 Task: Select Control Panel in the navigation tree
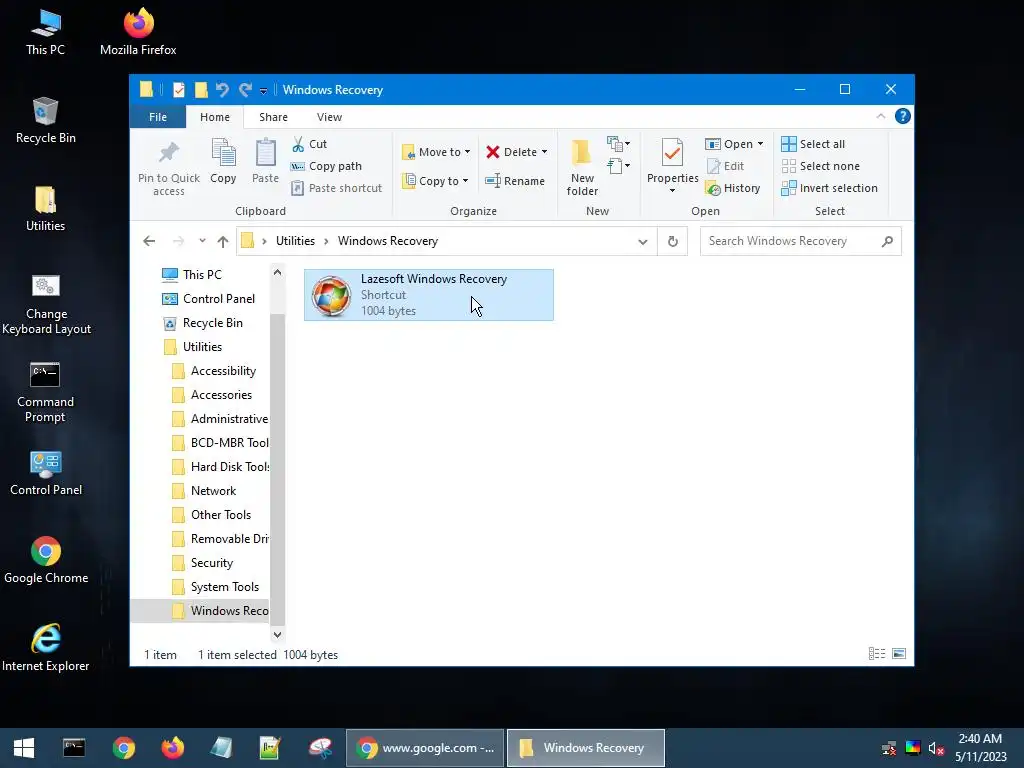(x=219, y=299)
